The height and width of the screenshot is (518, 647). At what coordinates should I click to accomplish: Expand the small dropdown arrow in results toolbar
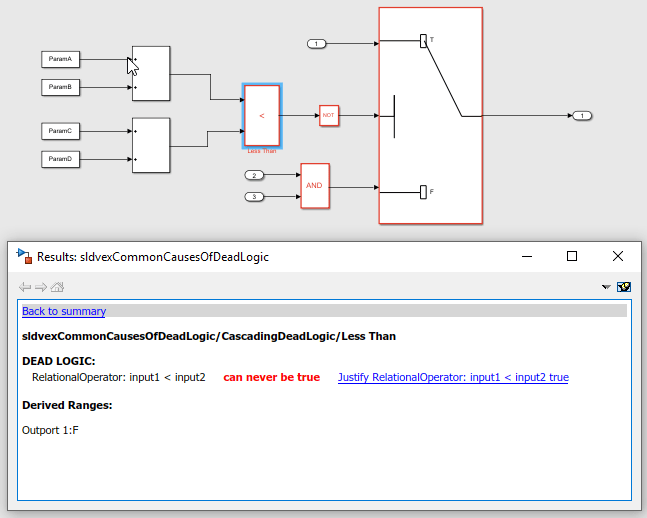coord(606,287)
